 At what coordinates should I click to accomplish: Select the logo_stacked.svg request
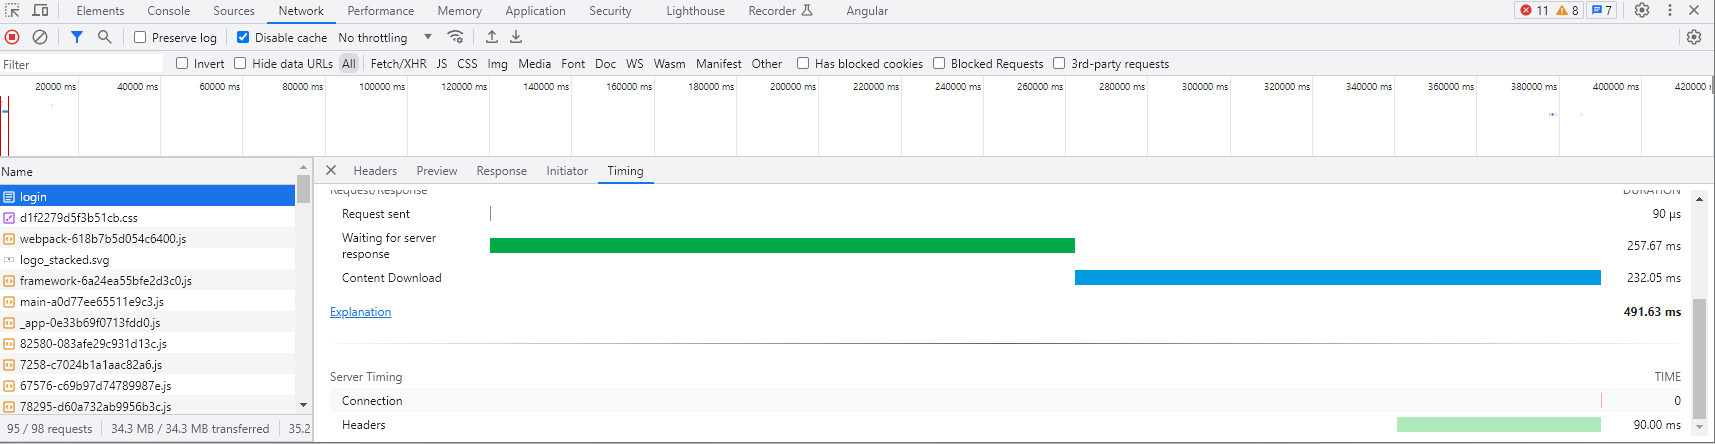[148, 260]
